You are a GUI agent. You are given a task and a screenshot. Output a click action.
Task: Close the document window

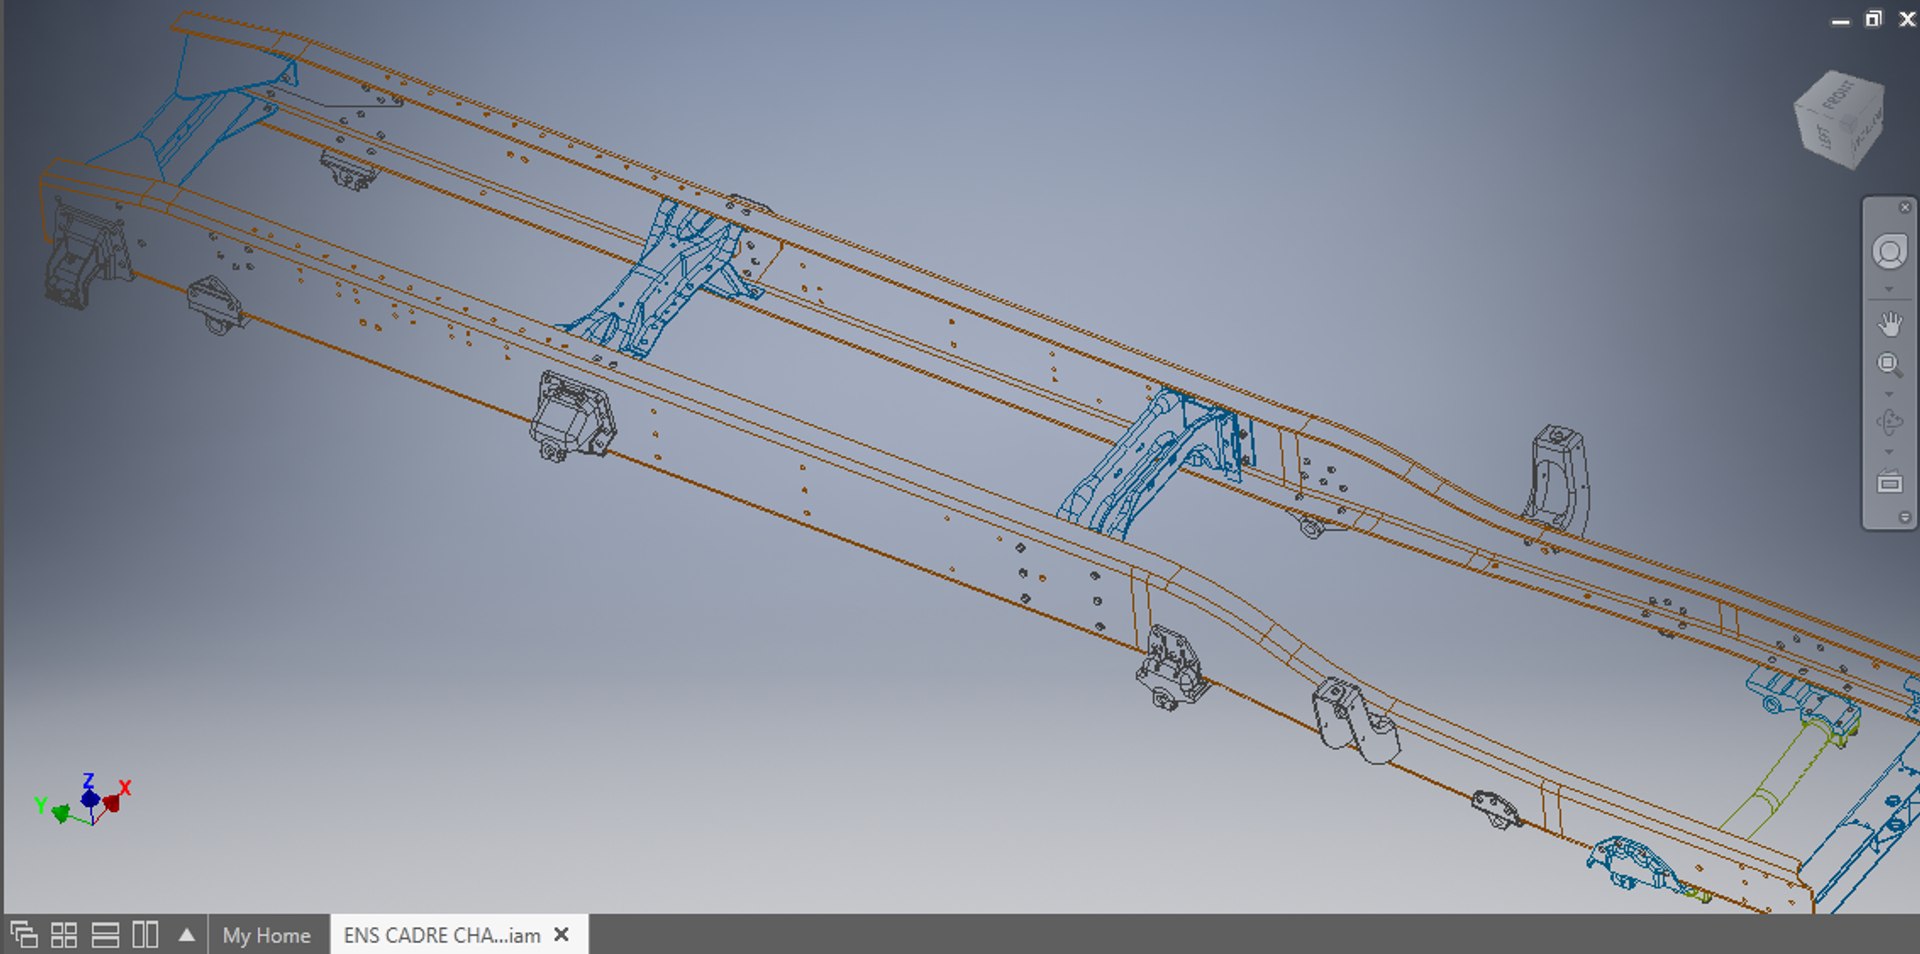pyautogui.click(x=1907, y=19)
